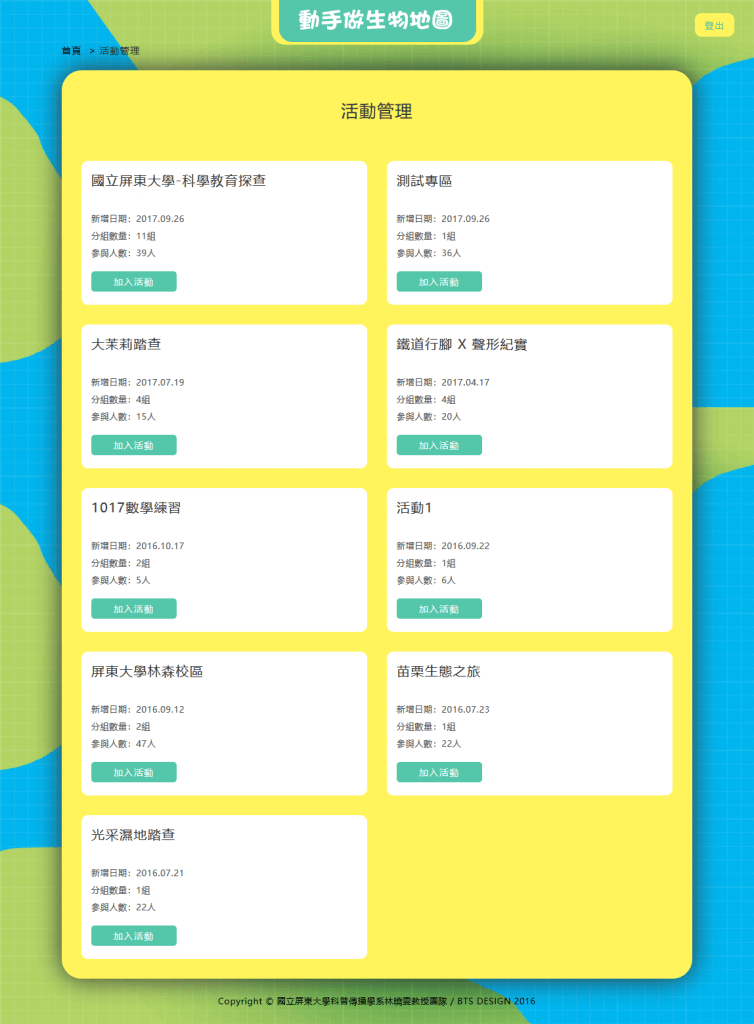
Task: Select the 大茉莉踏查 card title
Action: 126,344
